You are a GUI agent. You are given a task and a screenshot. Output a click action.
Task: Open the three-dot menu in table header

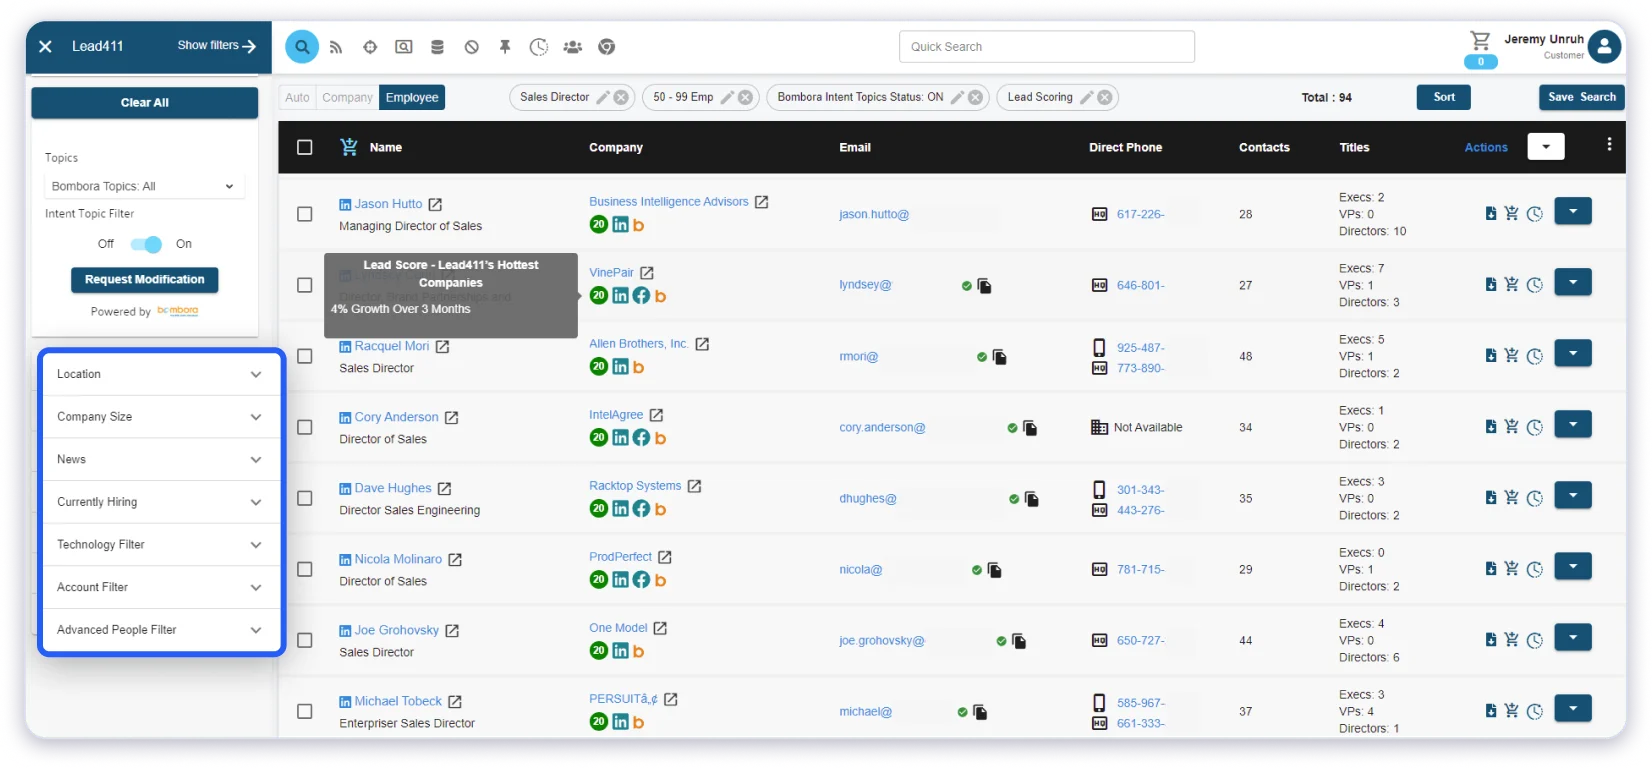coord(1609,145)
